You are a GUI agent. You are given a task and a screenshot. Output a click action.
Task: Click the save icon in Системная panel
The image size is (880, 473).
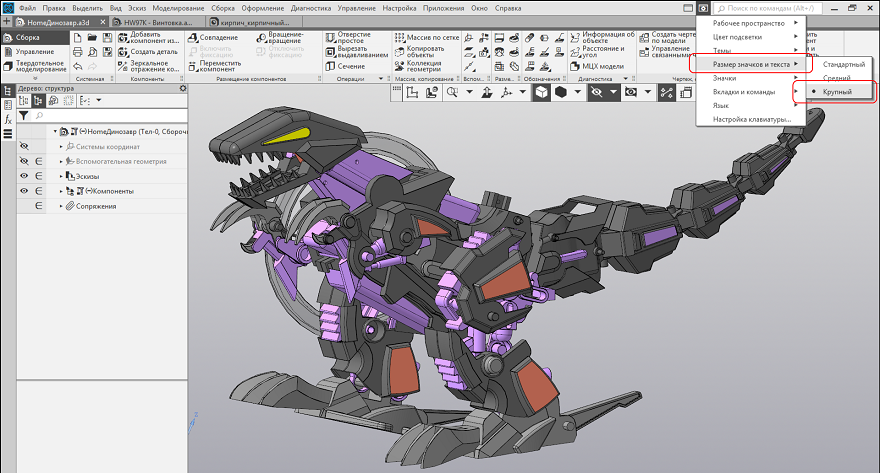point(107,38)
